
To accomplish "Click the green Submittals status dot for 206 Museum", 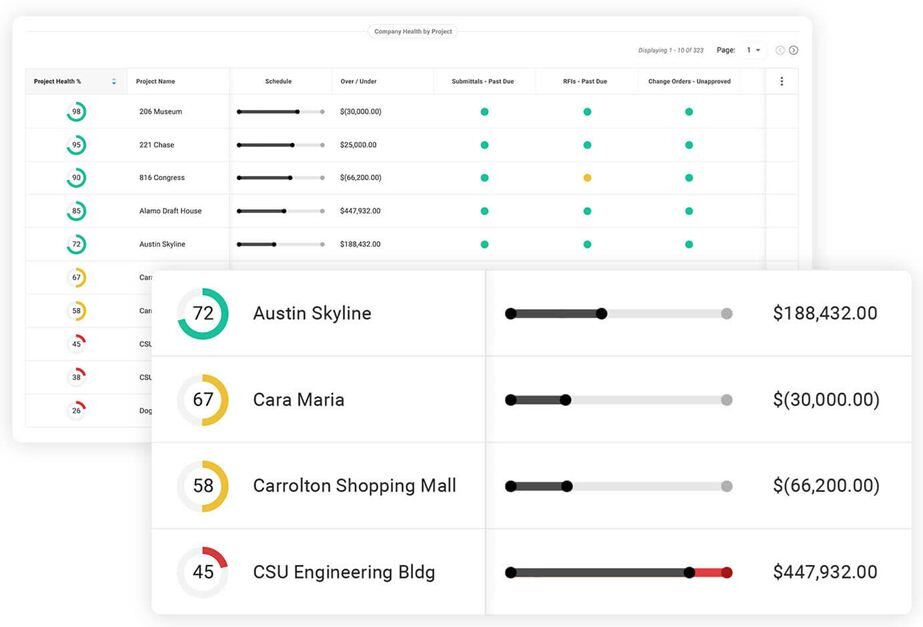I will pyautogui.click(x=484, y=111).
